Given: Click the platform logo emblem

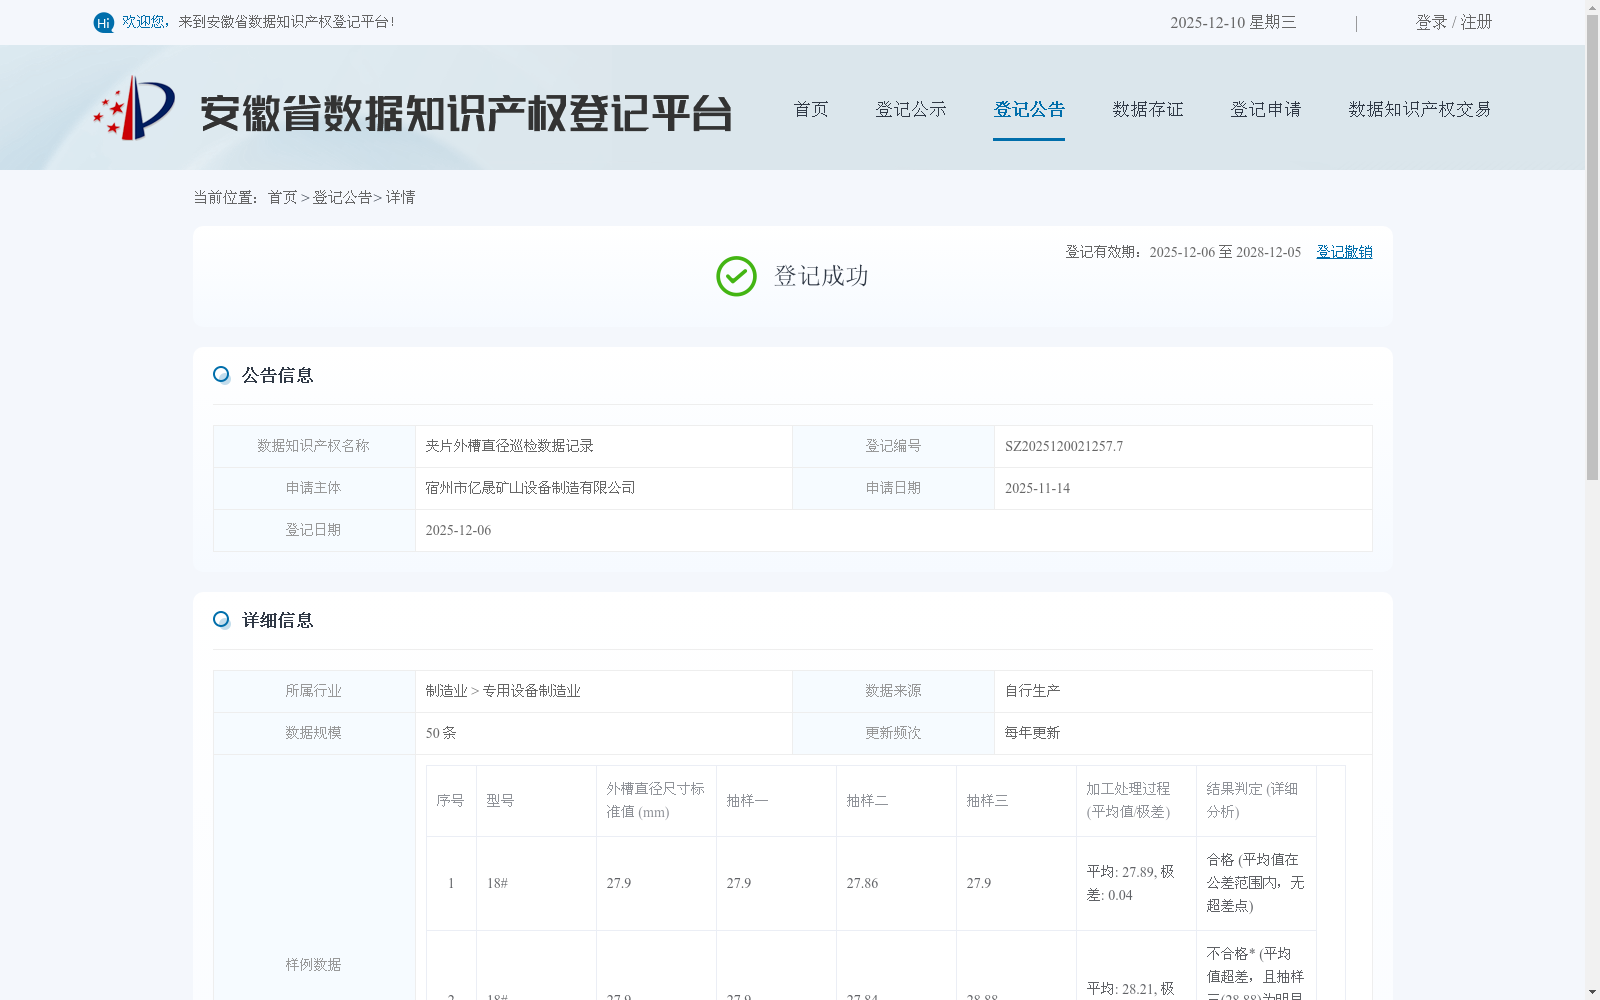Looking at the screenshot, I should pyautogui.click(x=134, y=108).
